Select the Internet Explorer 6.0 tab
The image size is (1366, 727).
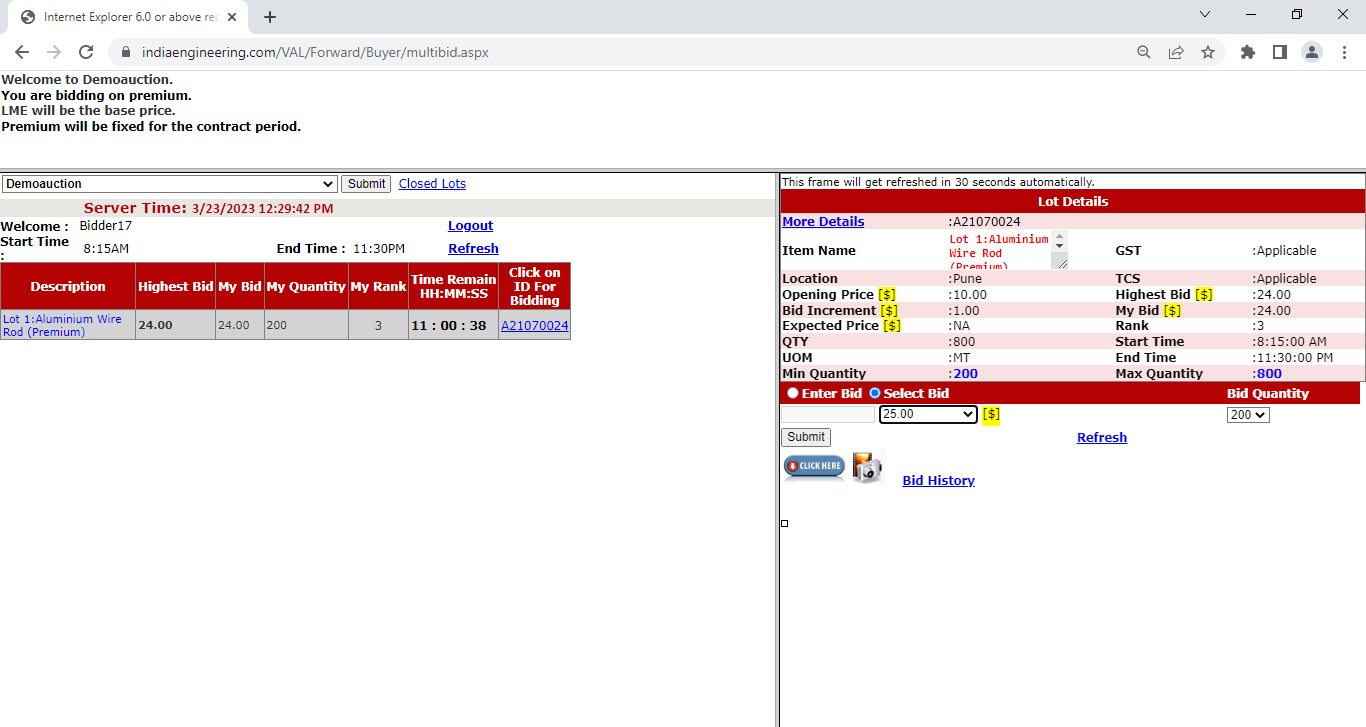130,17
